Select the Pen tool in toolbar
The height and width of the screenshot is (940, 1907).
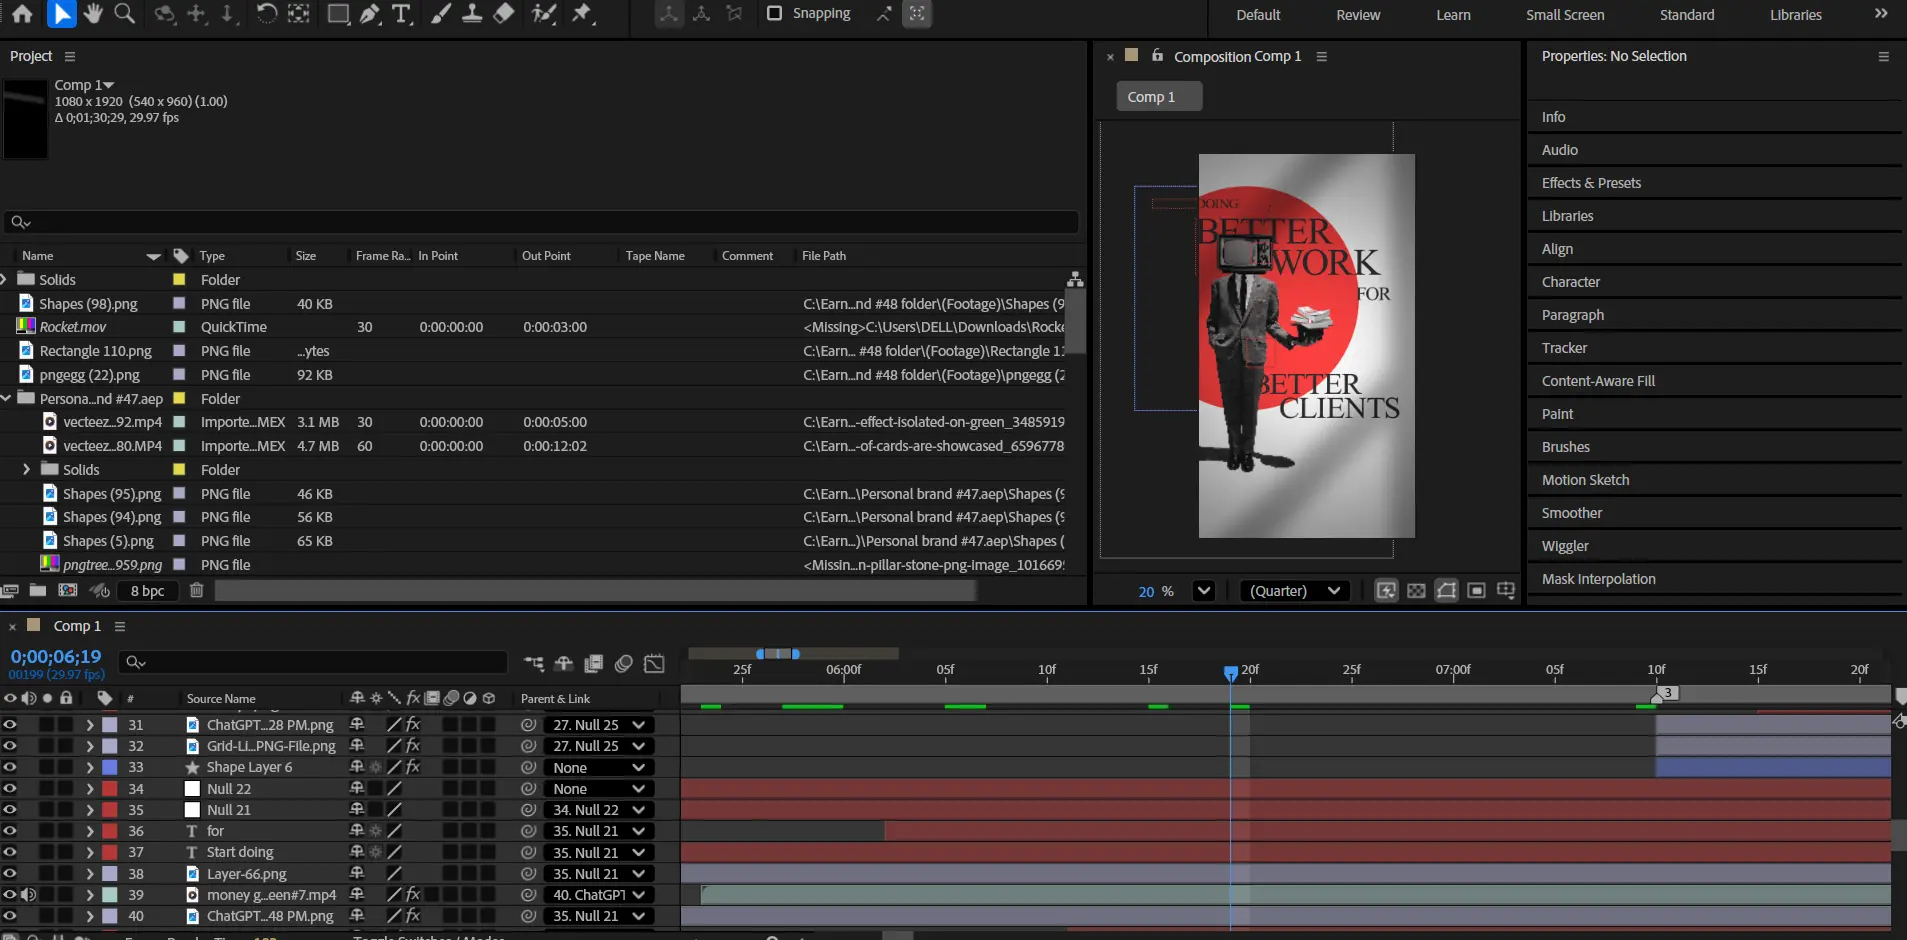coord(370,14)
